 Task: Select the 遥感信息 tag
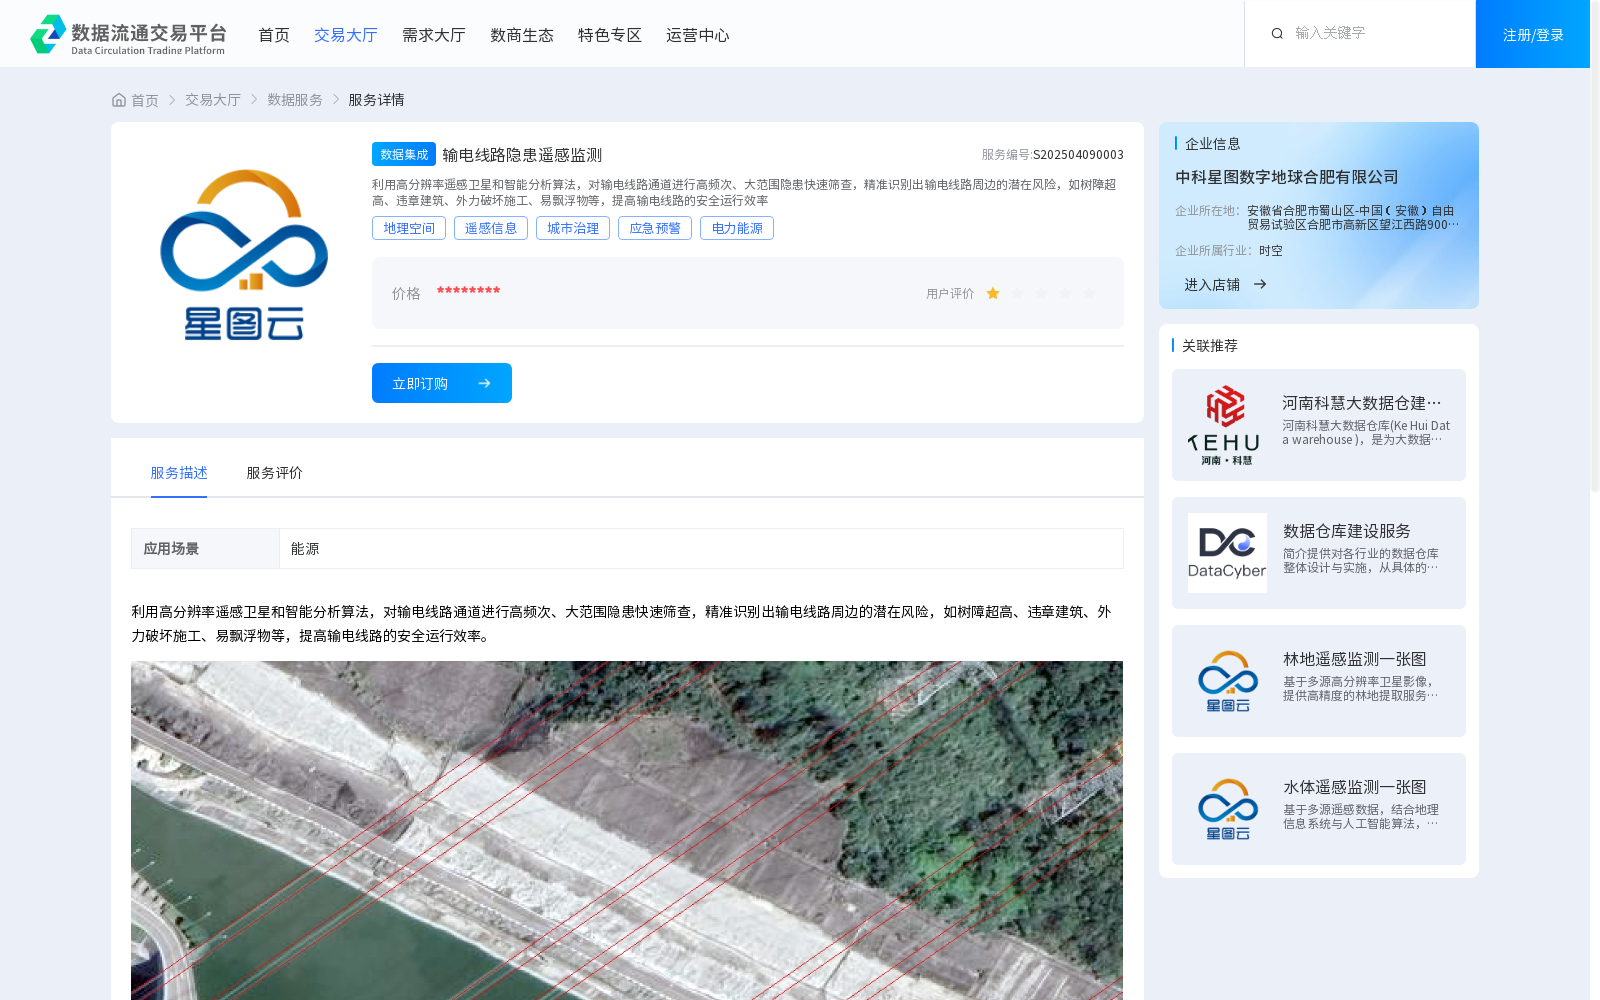pos(491,228)
